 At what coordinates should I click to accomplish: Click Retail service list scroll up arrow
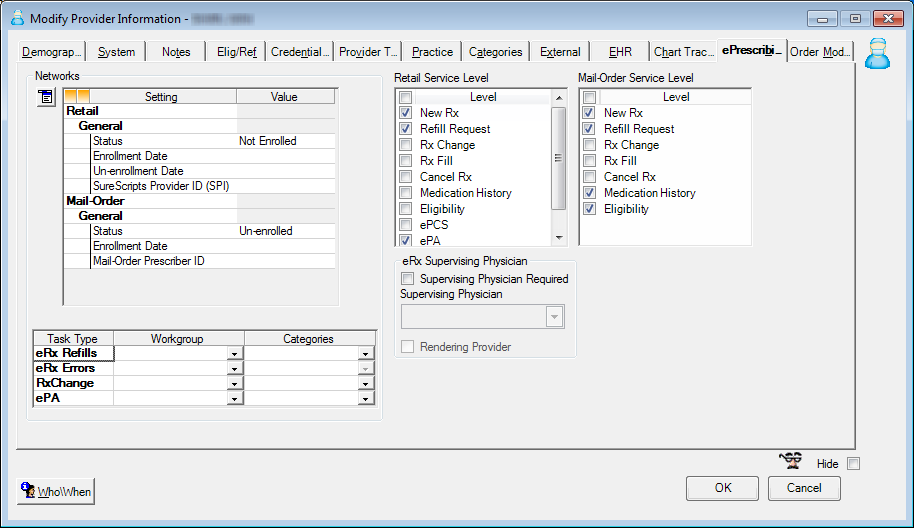tap(559, 97)
